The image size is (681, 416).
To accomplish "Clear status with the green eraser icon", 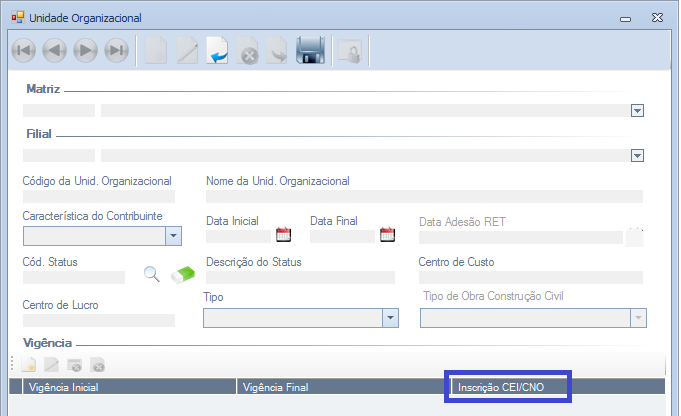I will tap(183, 274).
